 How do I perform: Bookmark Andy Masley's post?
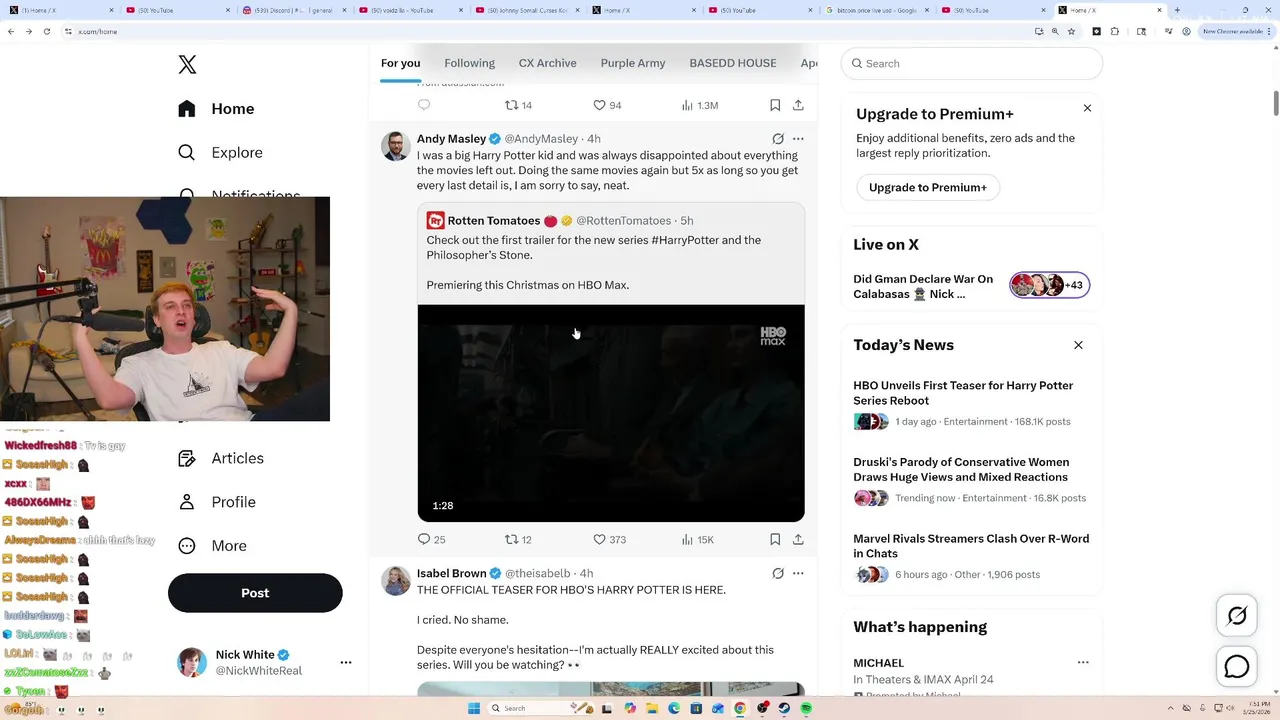point(775,539)
